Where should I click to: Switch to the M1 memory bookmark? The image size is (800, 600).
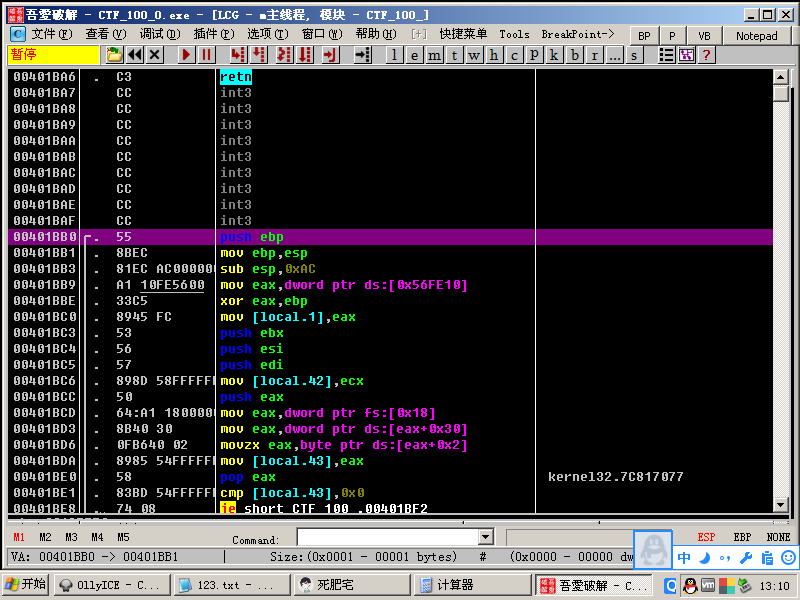click(x=19, y=537)
